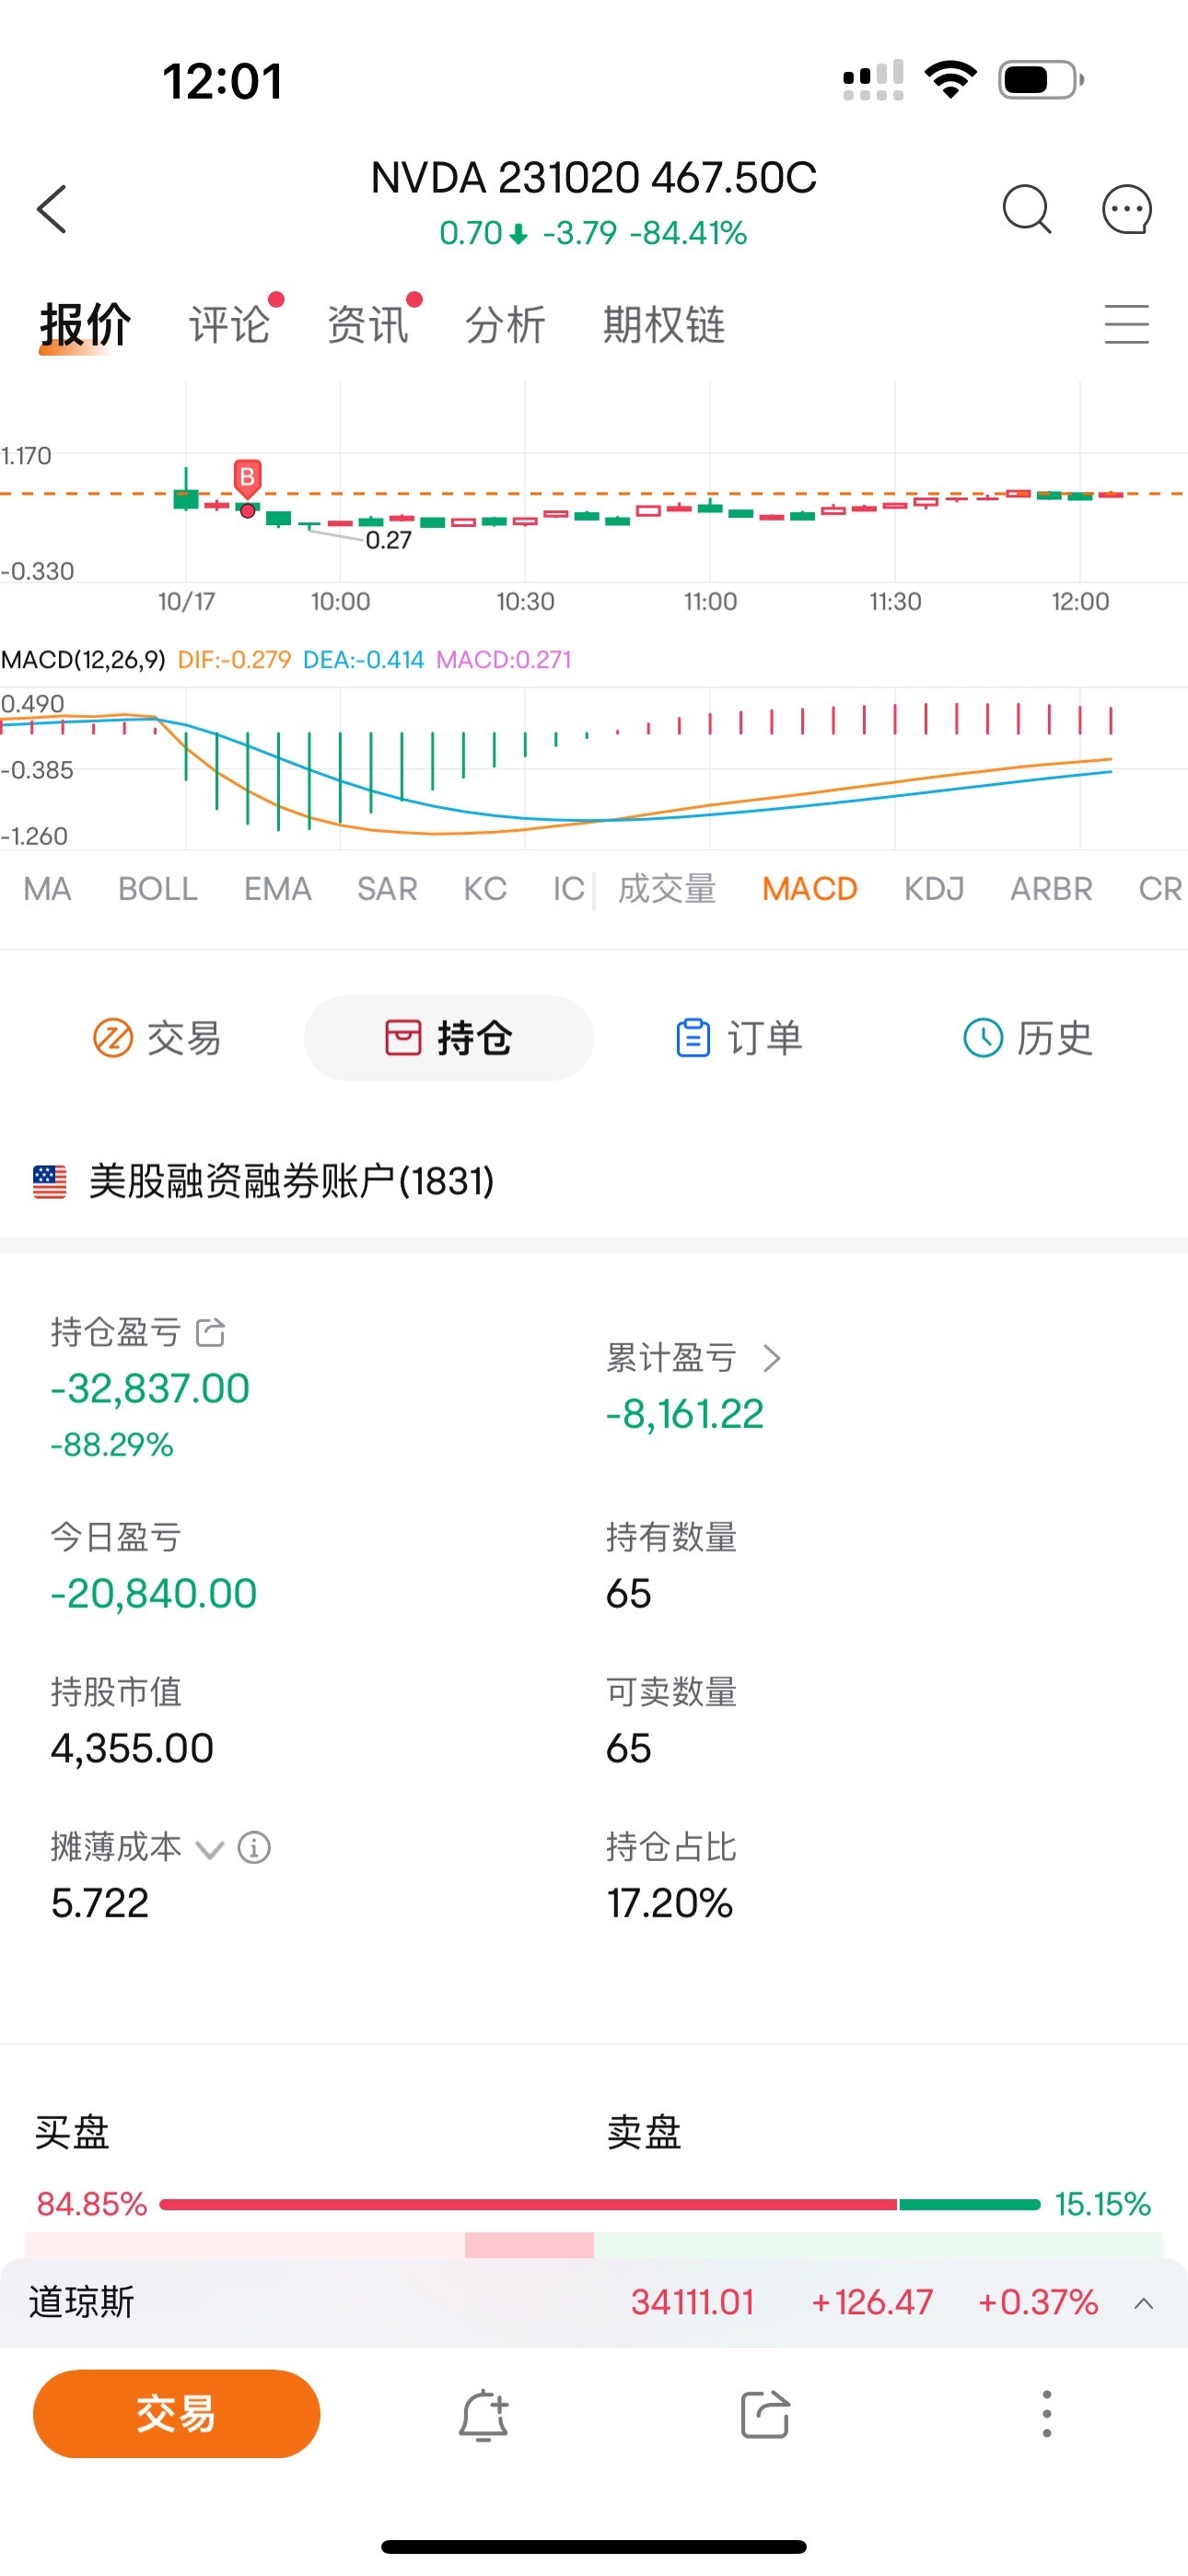Choose the 成交量 volume indicator
The image size is (1188, 2576).
[x=667, y=888]
